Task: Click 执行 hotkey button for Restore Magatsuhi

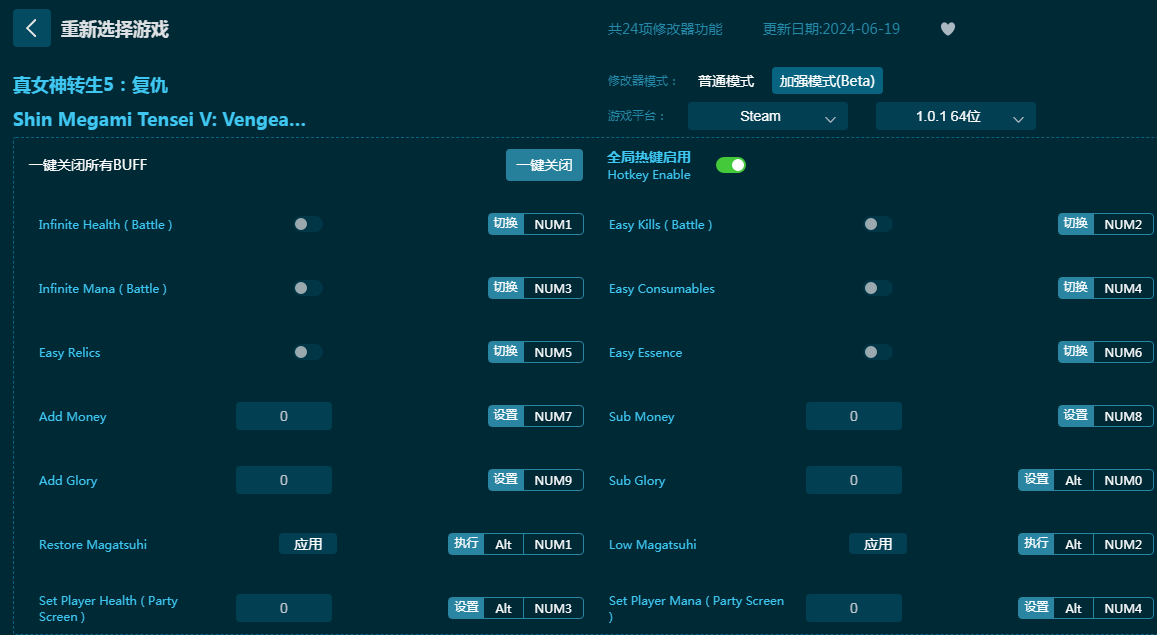Action: [x=466, y=544]
